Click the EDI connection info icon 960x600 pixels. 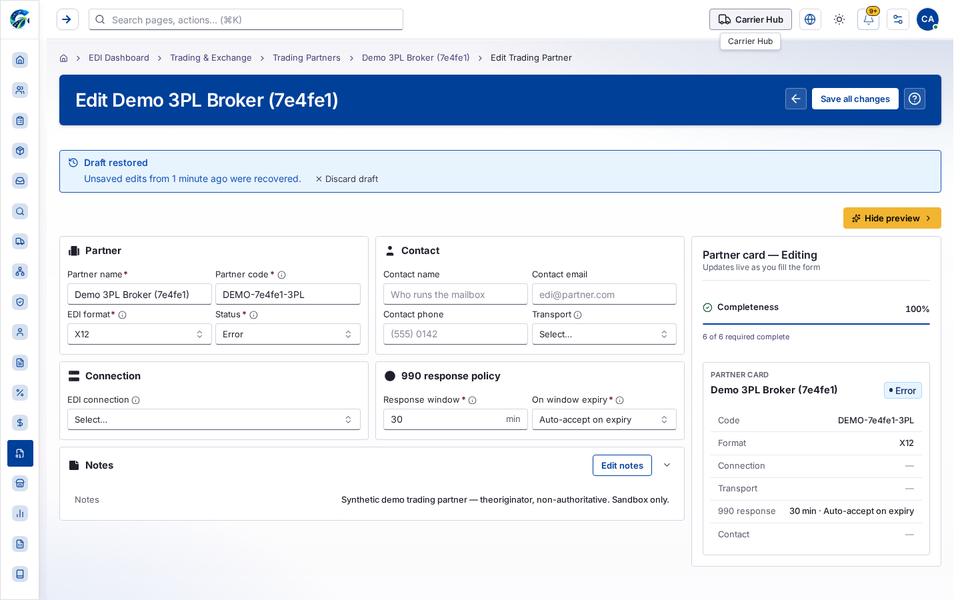click(x=136, y=400)
